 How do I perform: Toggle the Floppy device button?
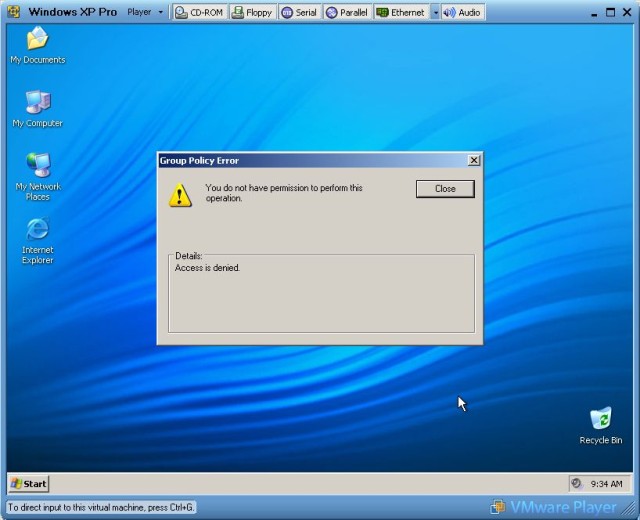click(252, 13)
